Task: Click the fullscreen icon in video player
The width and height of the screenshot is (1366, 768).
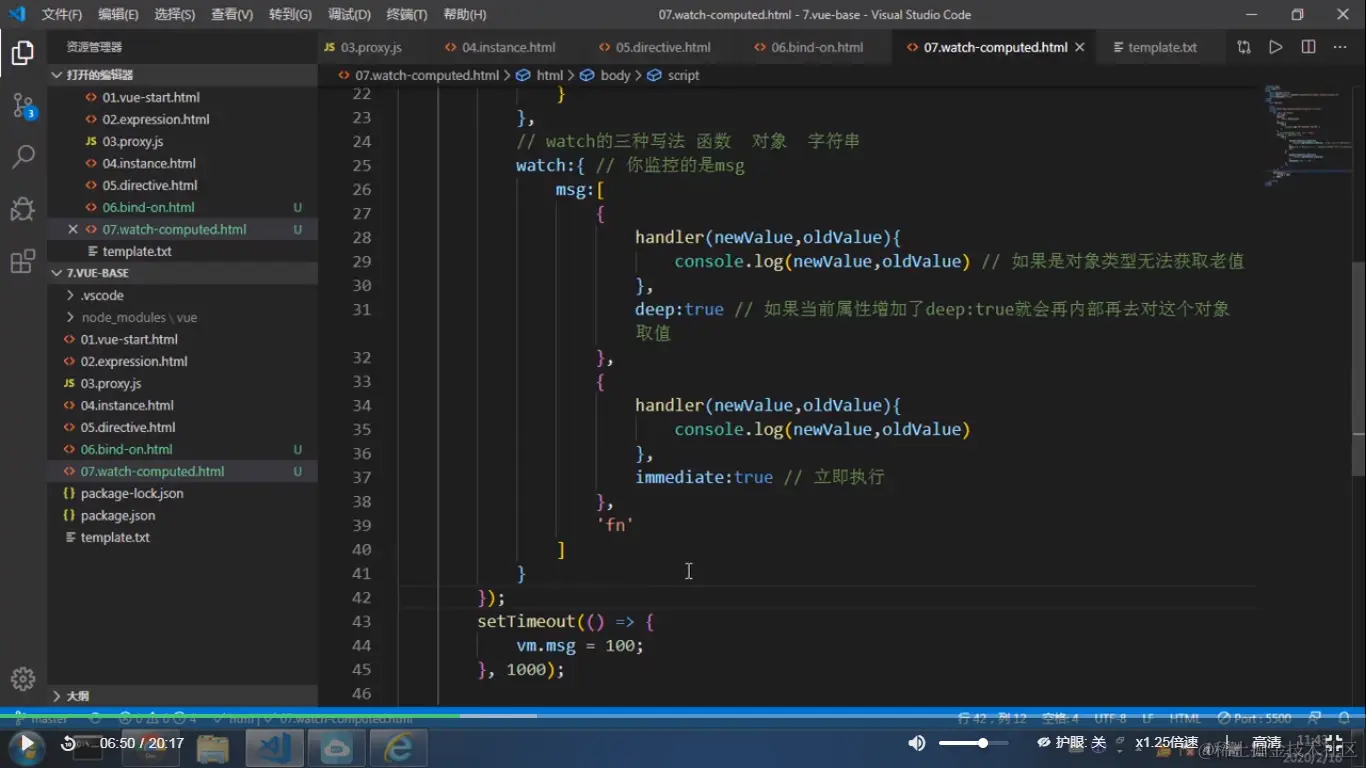Action: tap(1333, 743)
